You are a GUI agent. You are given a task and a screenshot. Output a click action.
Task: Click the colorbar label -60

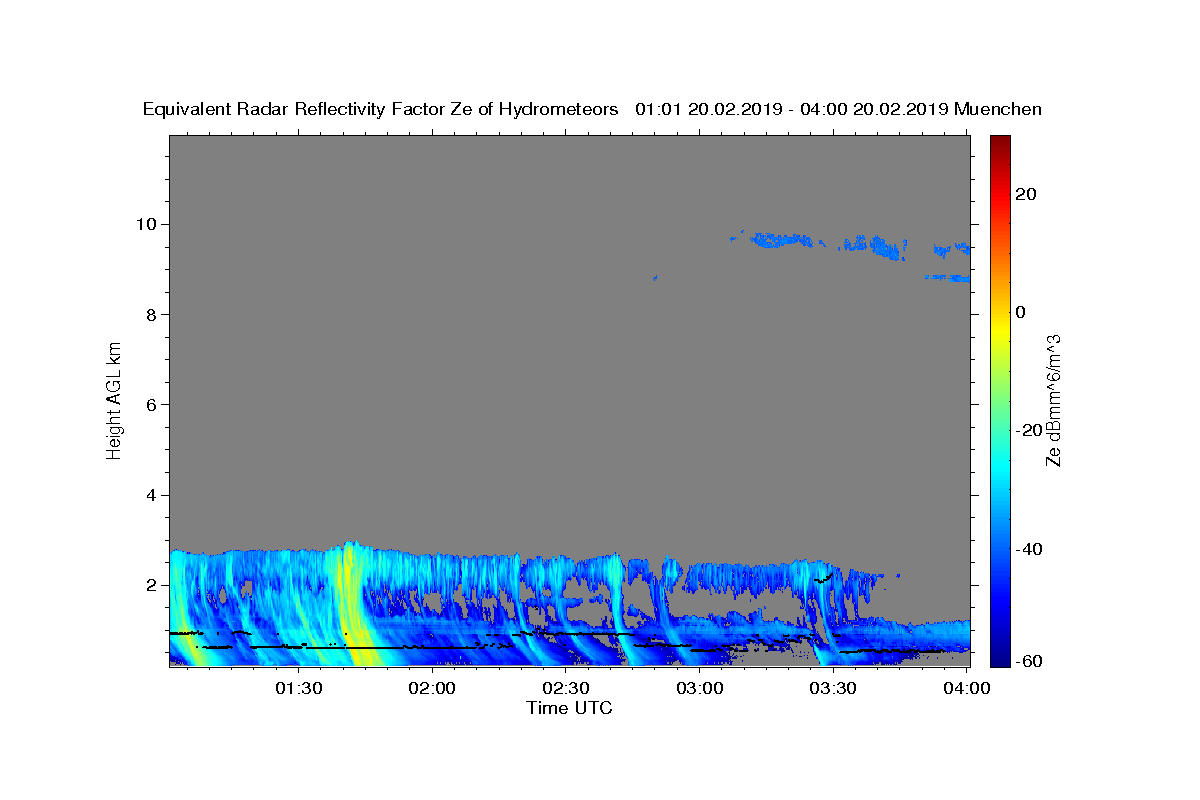click(x=1029, y=660)
